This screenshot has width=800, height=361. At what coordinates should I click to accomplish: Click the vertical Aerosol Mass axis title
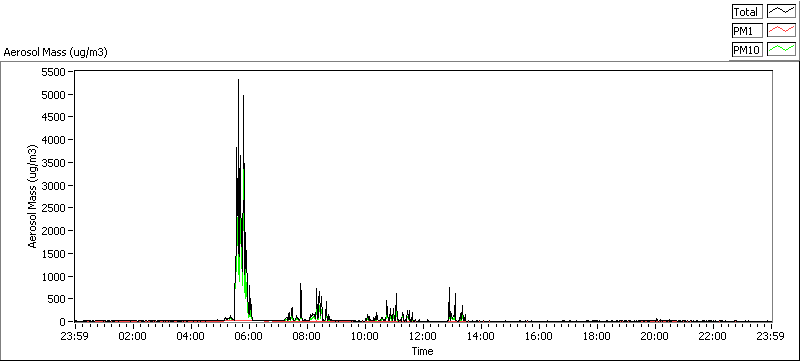(33, 197)
